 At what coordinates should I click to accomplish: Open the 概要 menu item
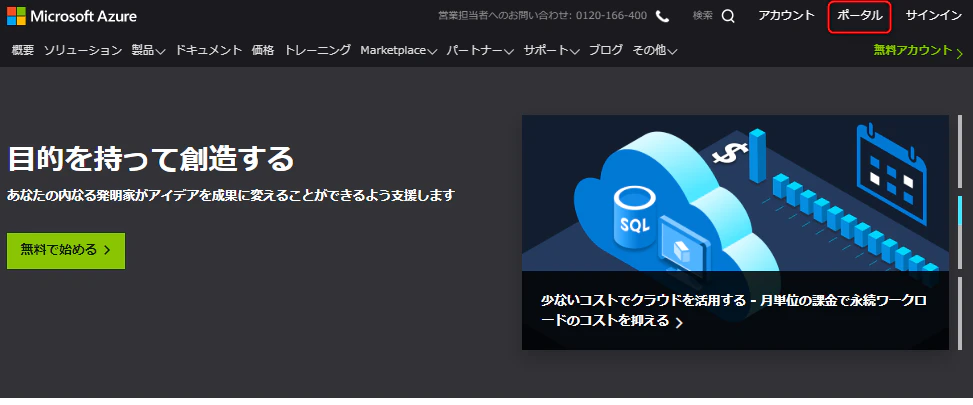click(x=22, y=50)
